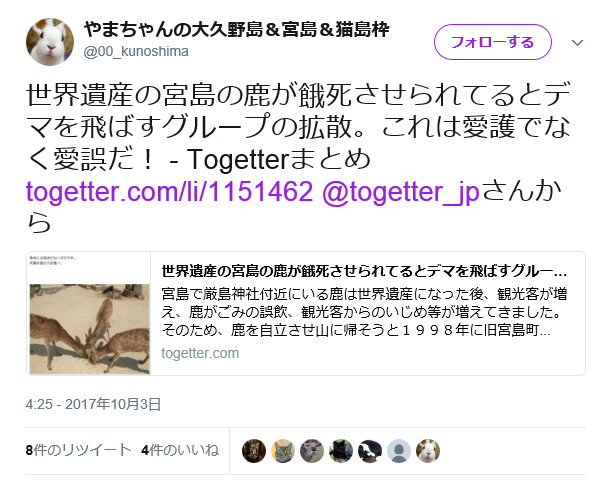The image size is (604, 486).
Task: Open the first liker avatar with the dark cat
Action: tap(254, 451)
